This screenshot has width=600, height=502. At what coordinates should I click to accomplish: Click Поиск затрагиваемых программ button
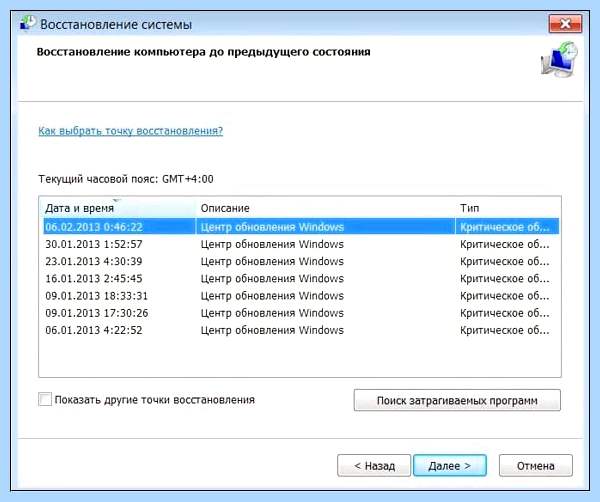coord(457,400)
